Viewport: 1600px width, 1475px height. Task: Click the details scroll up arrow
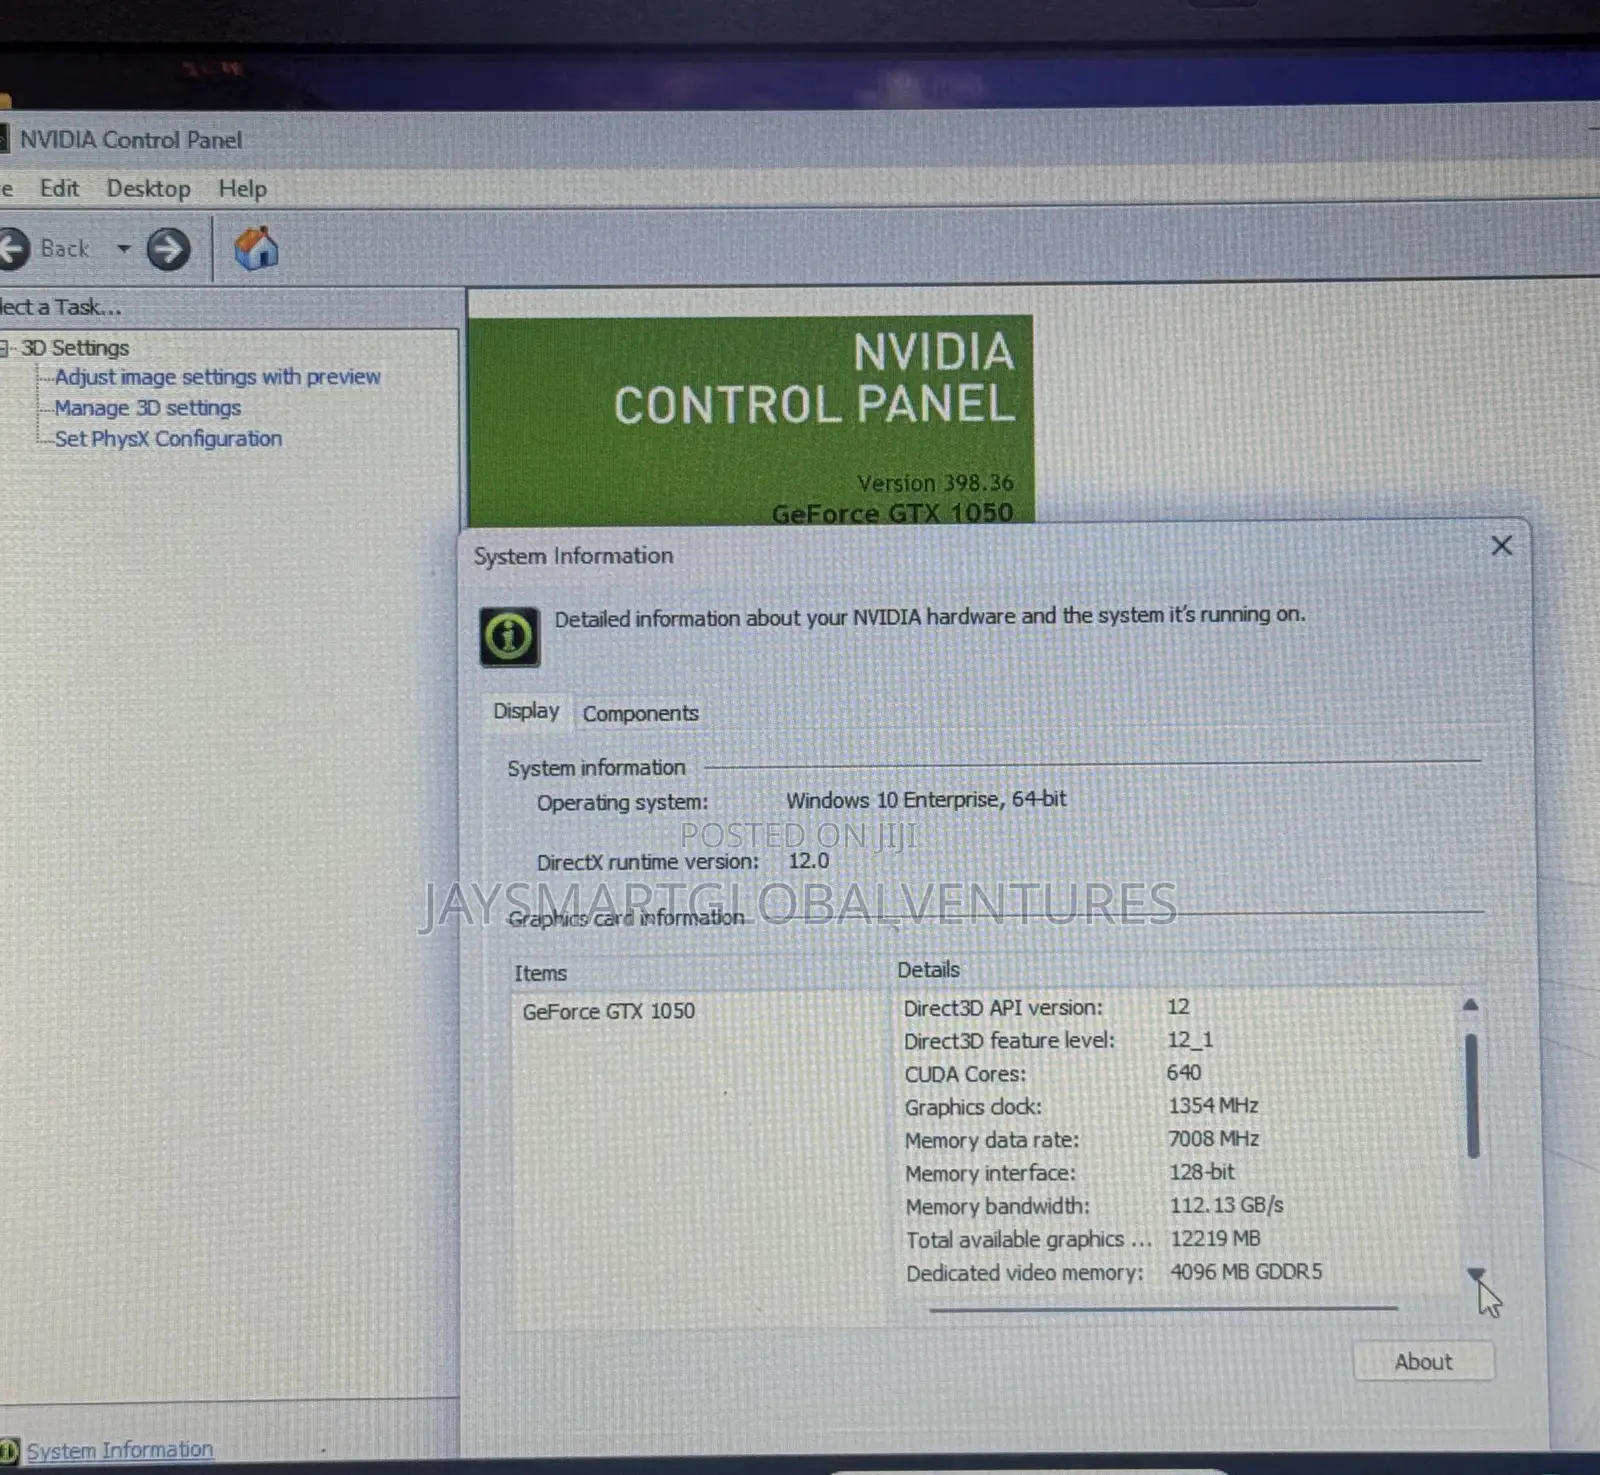coord(1470,1005)
